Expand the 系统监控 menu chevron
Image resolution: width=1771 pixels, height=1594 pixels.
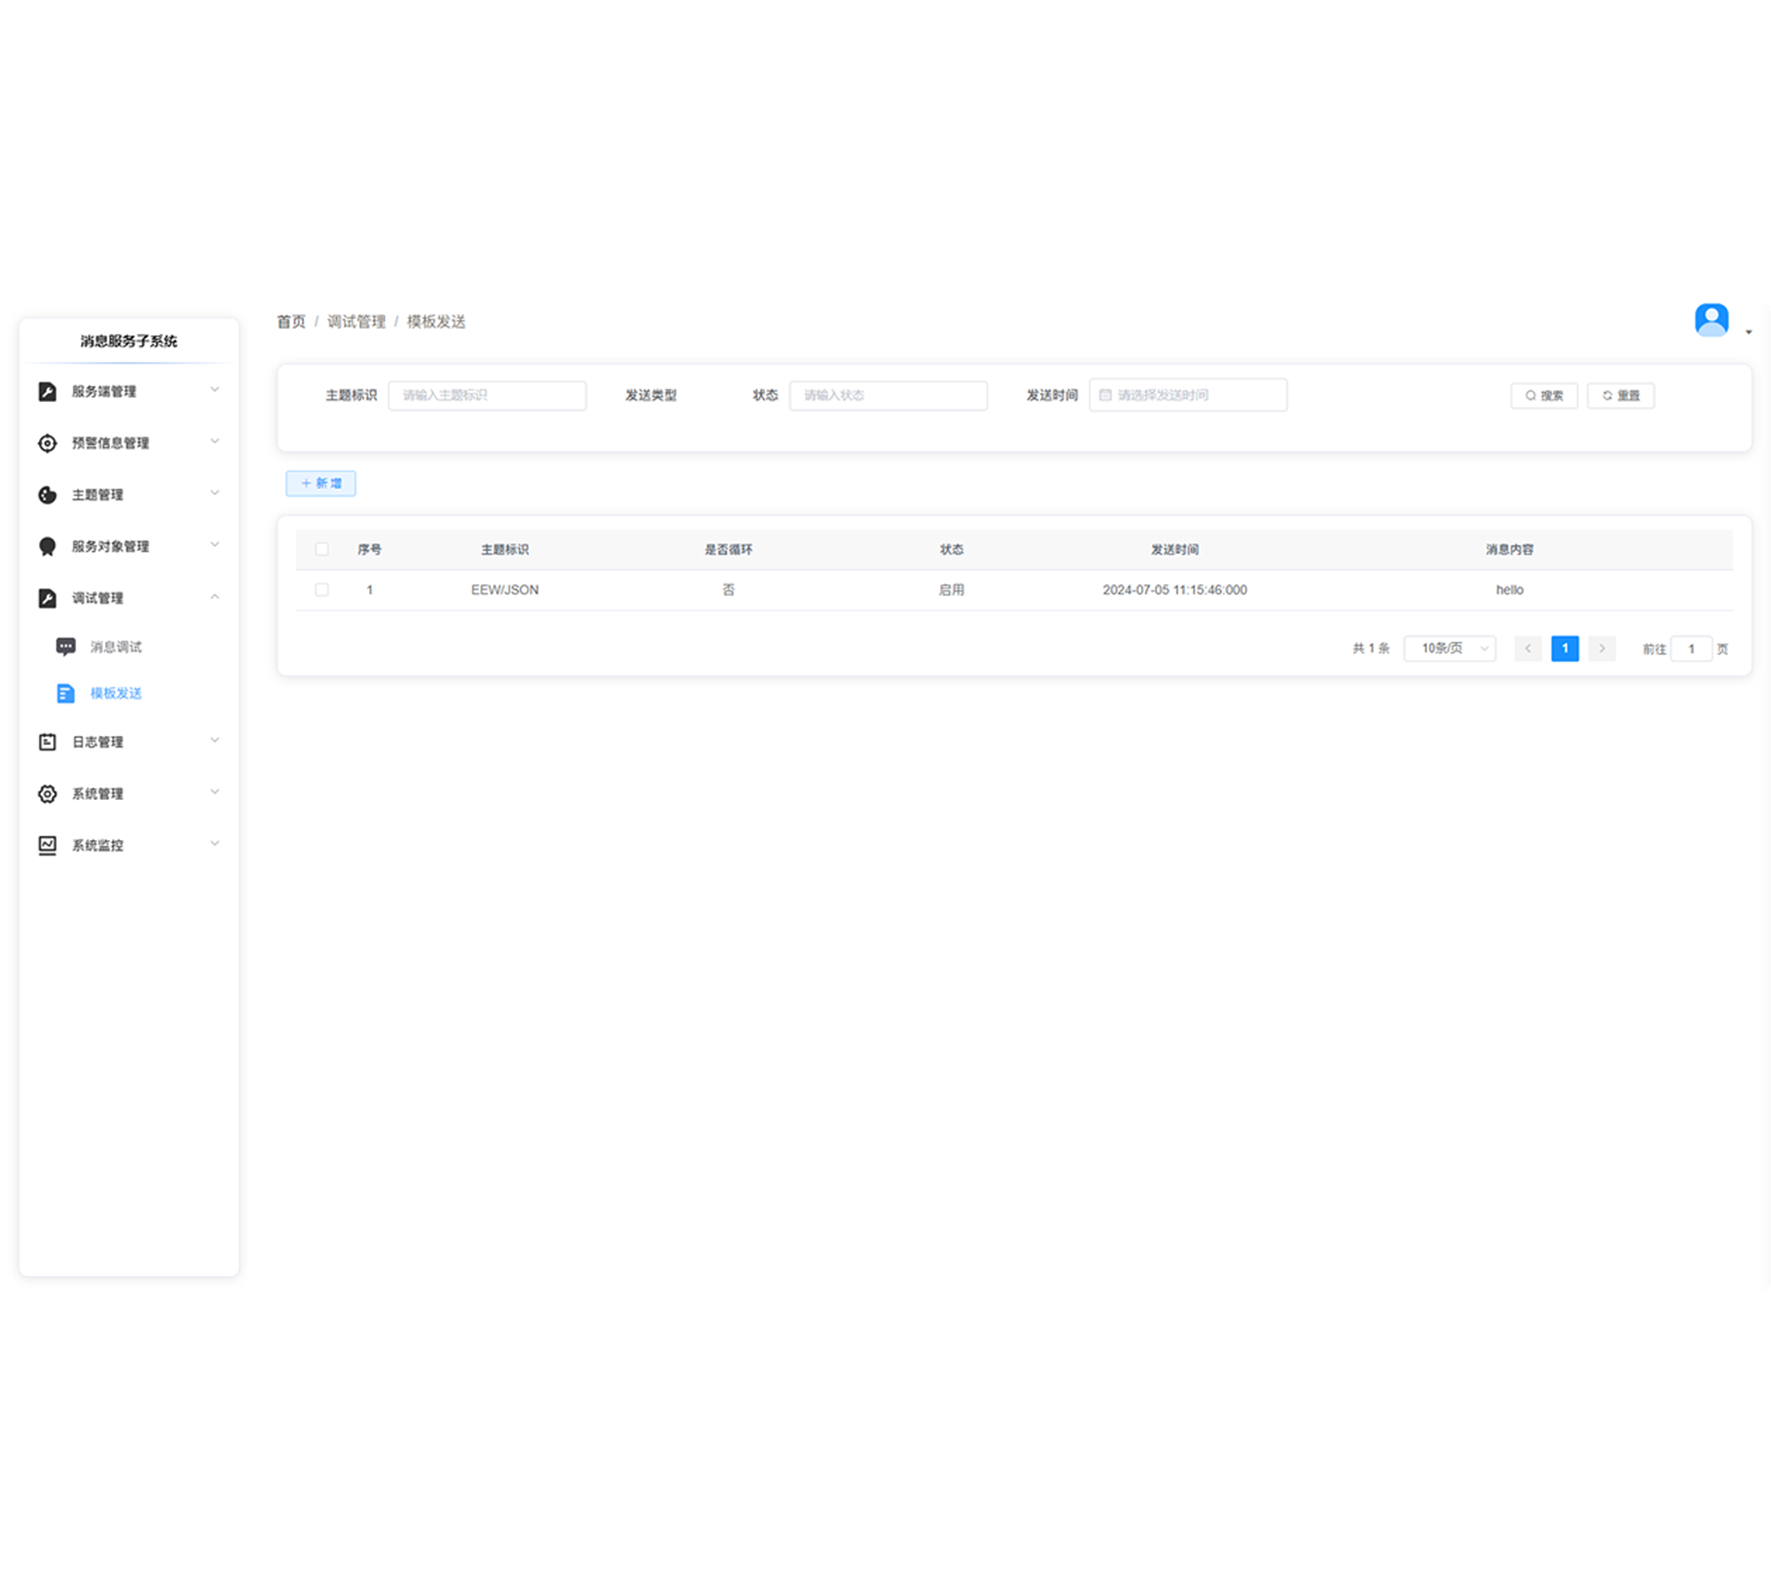coord(215,844)
